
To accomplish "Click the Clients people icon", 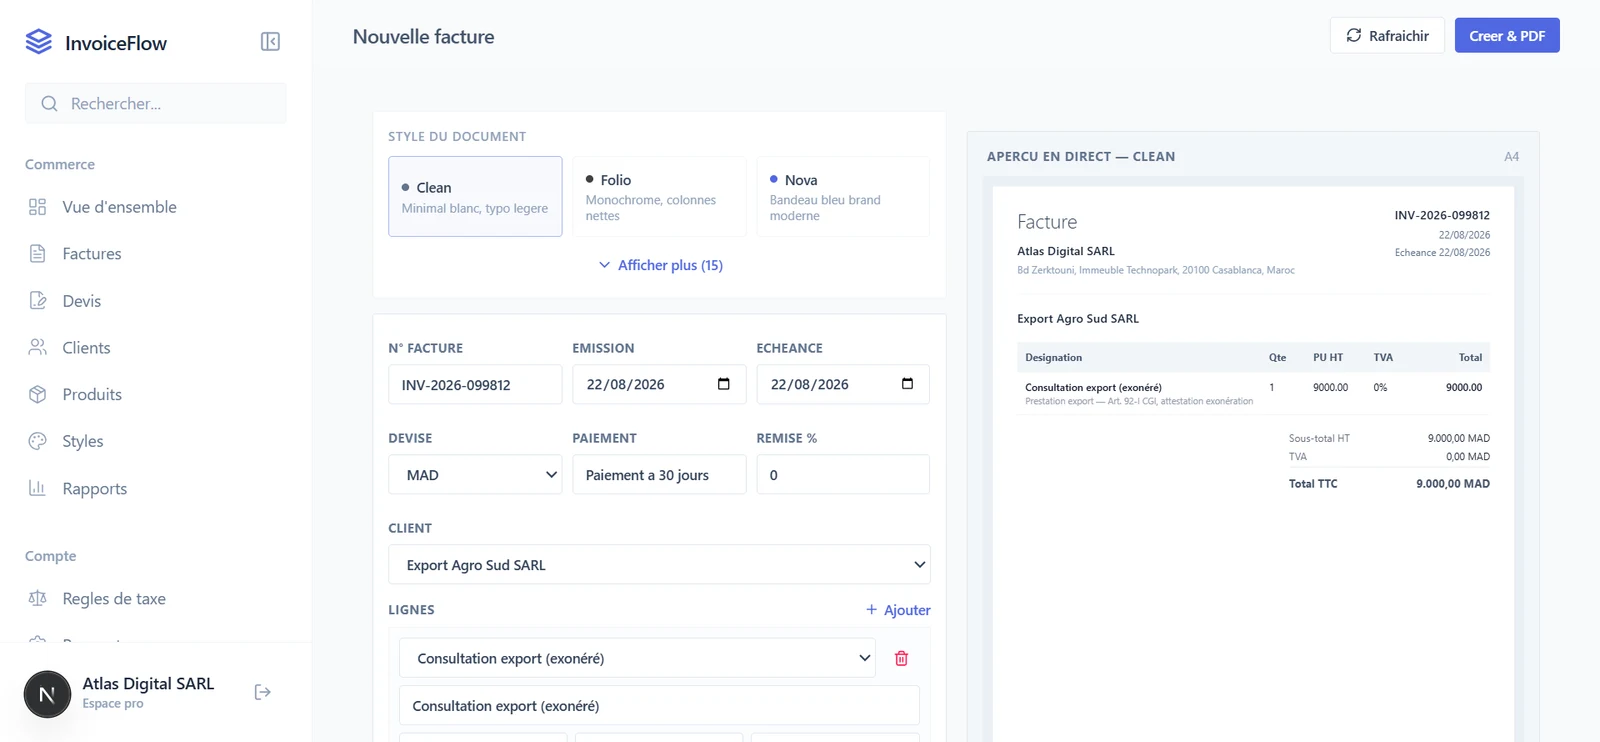I will pos(38,348).
